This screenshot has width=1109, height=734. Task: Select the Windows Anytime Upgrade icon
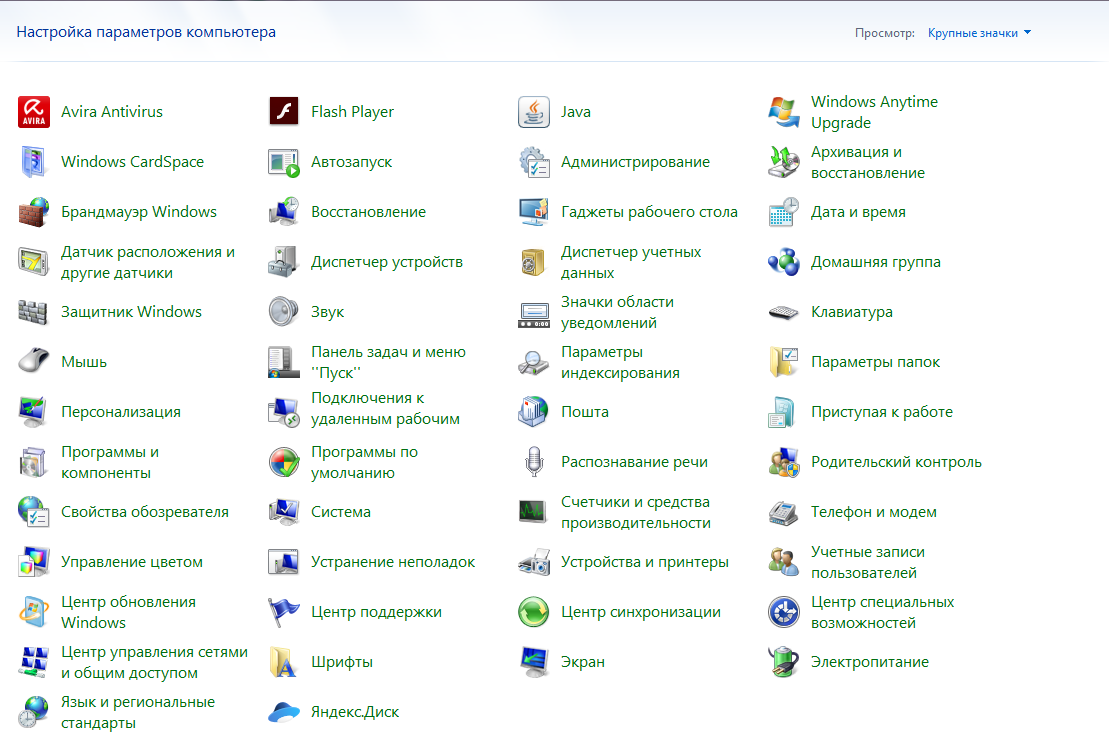(784, 112)
